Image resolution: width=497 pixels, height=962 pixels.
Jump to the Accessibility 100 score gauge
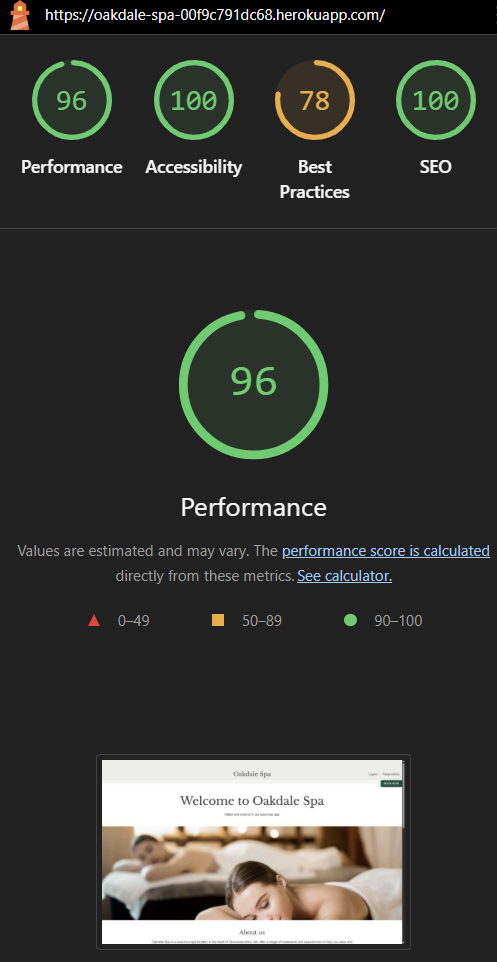[193, 100]
